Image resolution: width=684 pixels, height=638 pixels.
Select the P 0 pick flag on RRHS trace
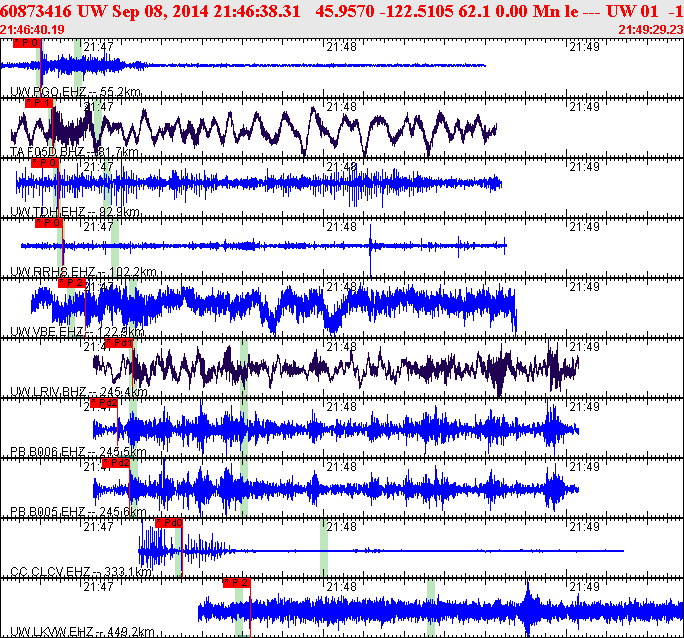tap(49, 223)
